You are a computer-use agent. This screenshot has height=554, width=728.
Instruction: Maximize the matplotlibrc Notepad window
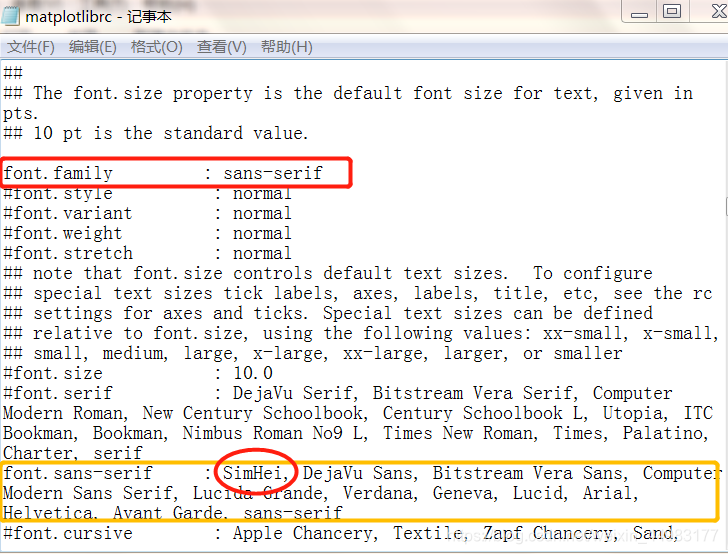671,11
